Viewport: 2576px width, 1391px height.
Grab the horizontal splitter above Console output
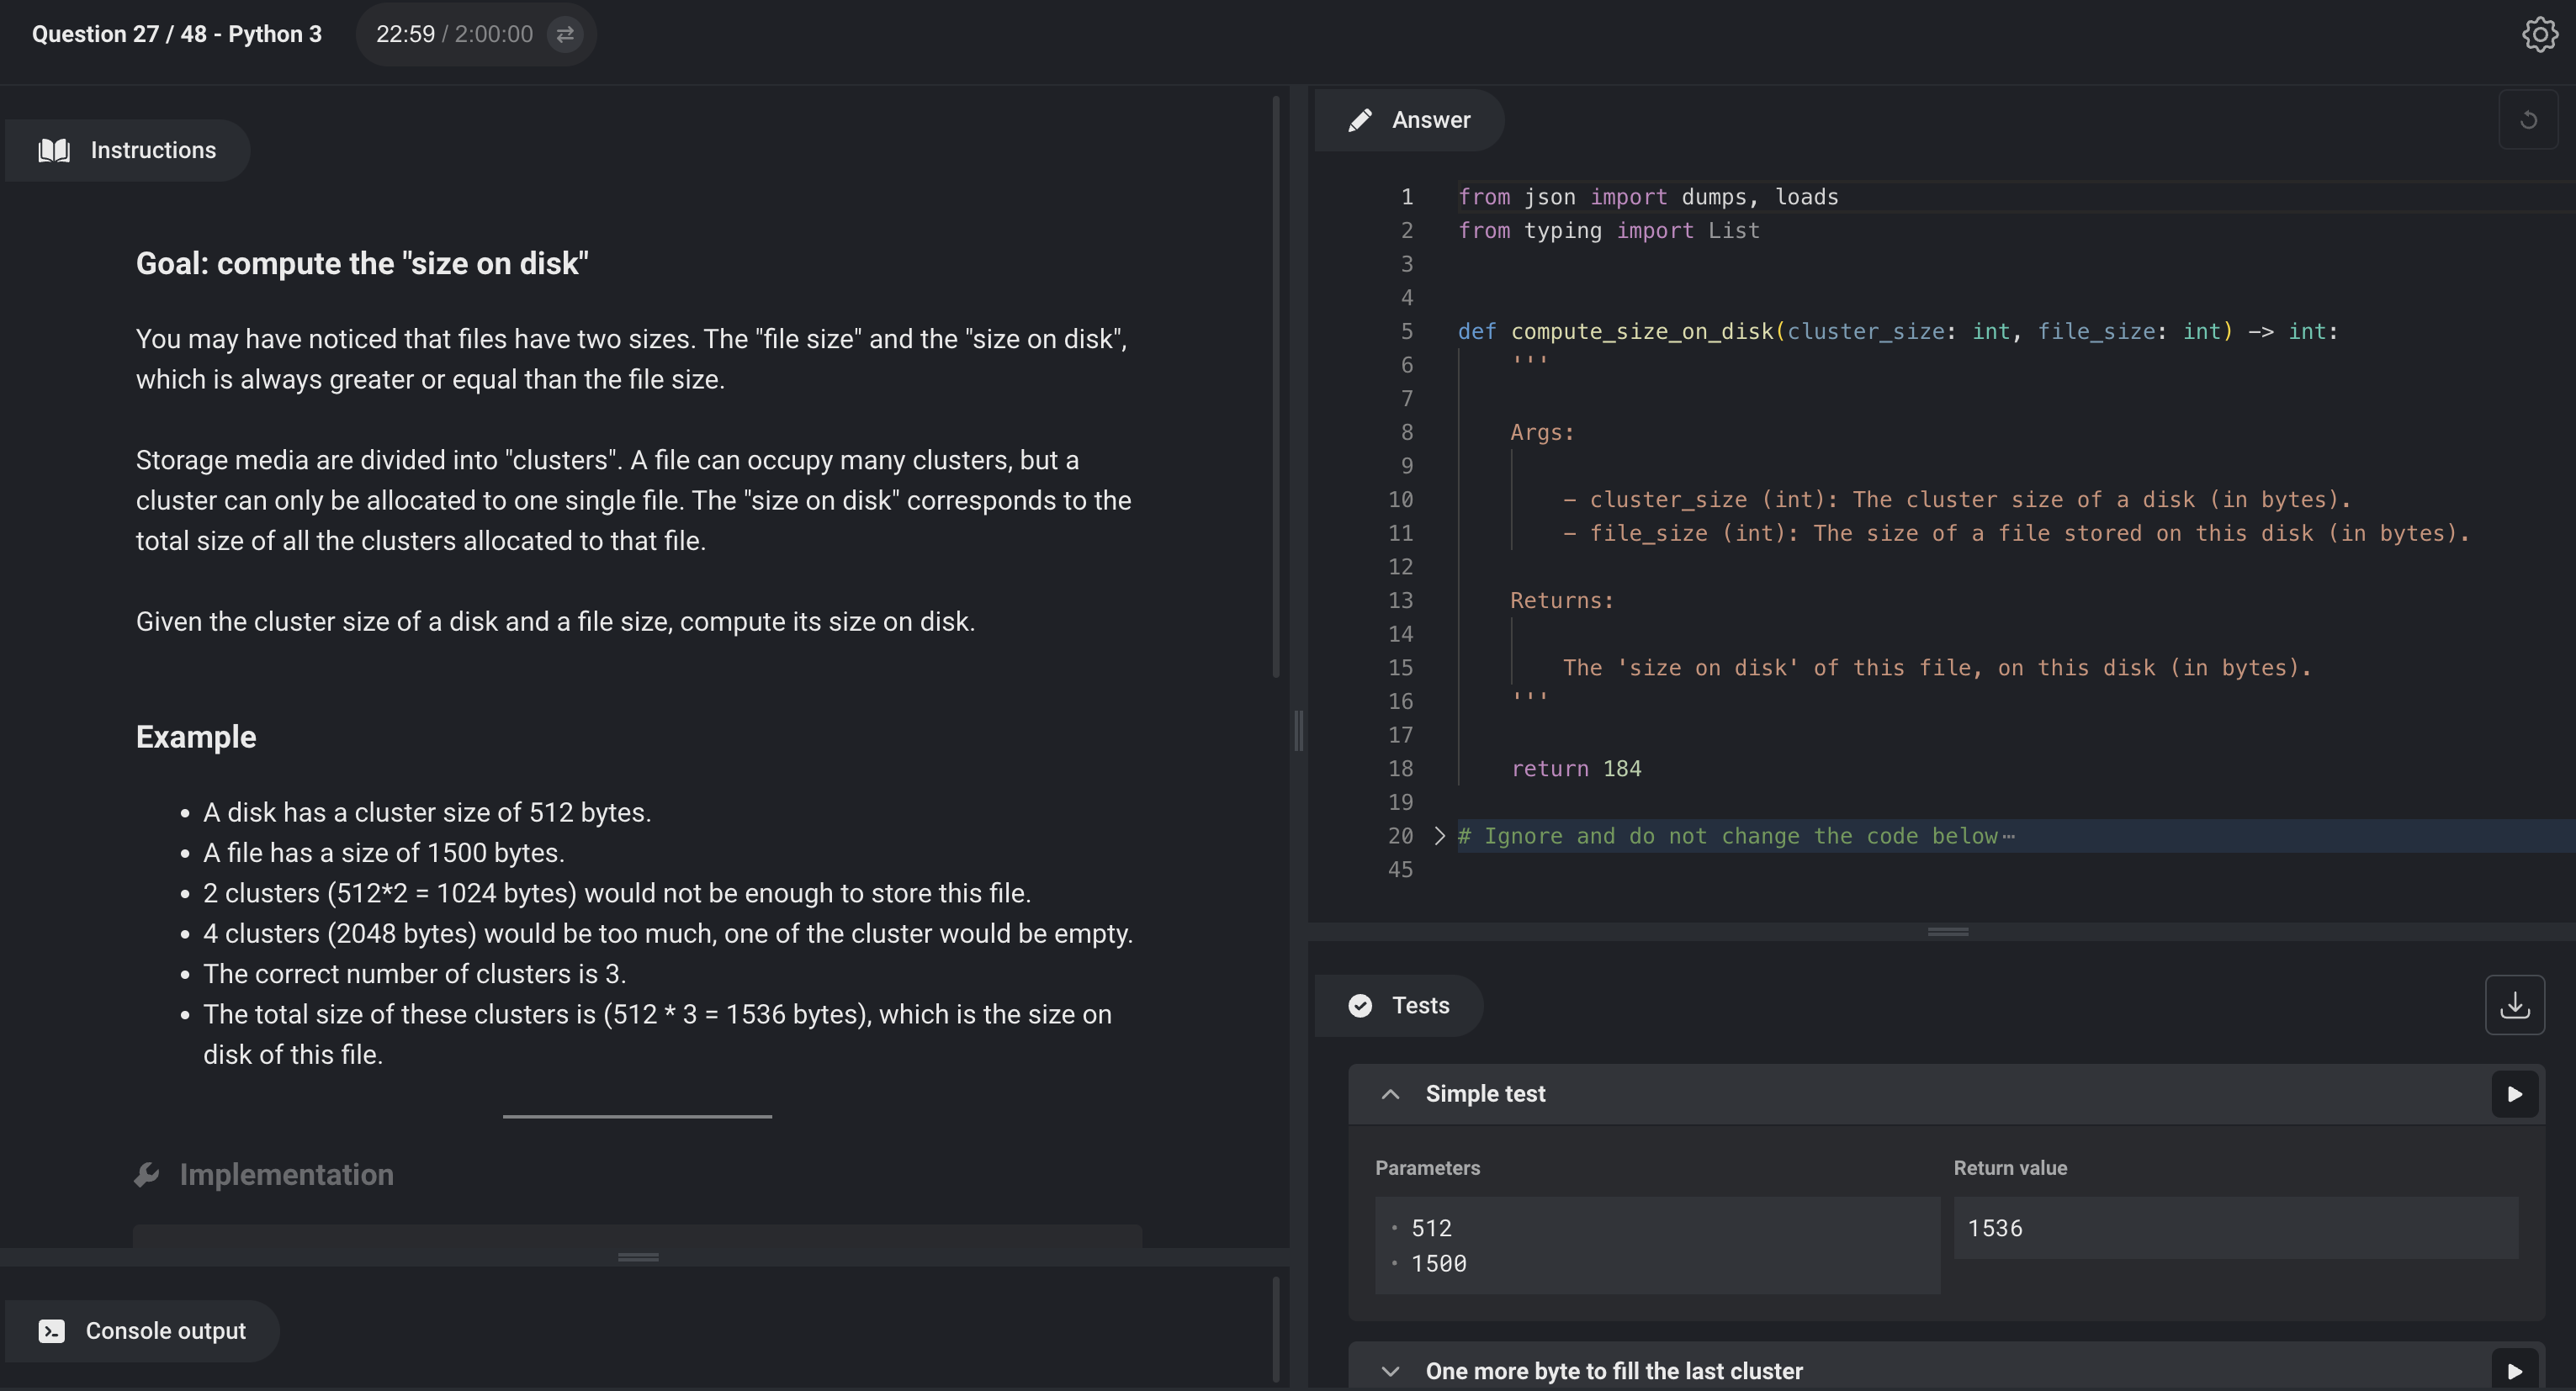click(638, 1257)
